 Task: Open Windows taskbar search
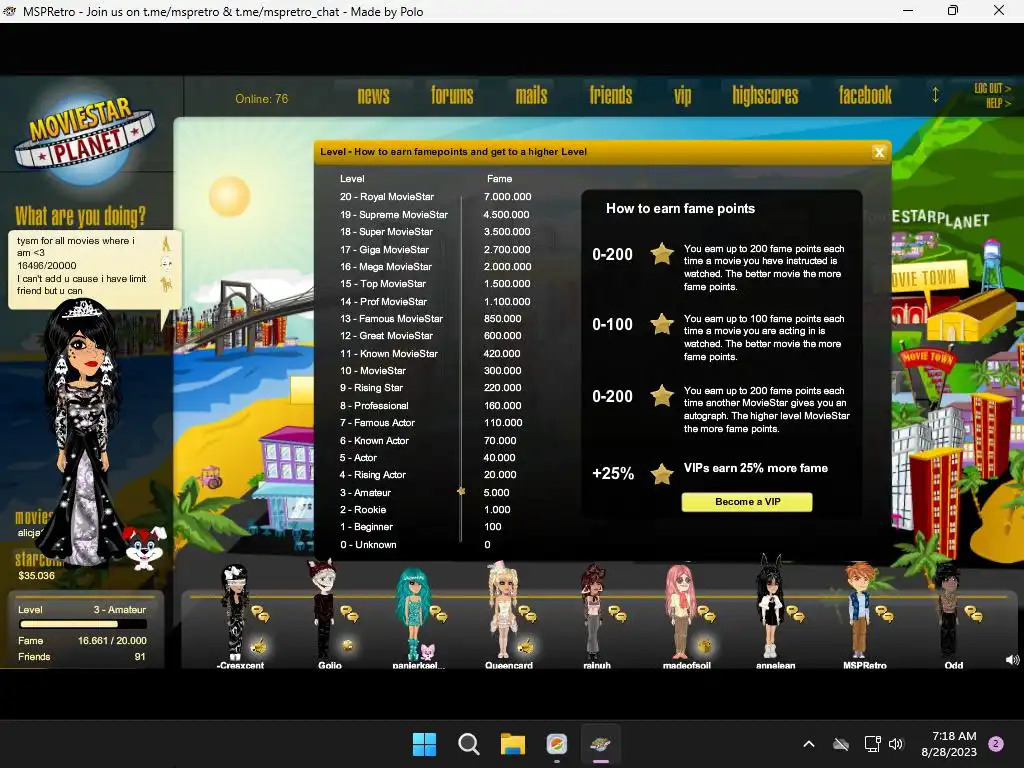pos(468,744)
